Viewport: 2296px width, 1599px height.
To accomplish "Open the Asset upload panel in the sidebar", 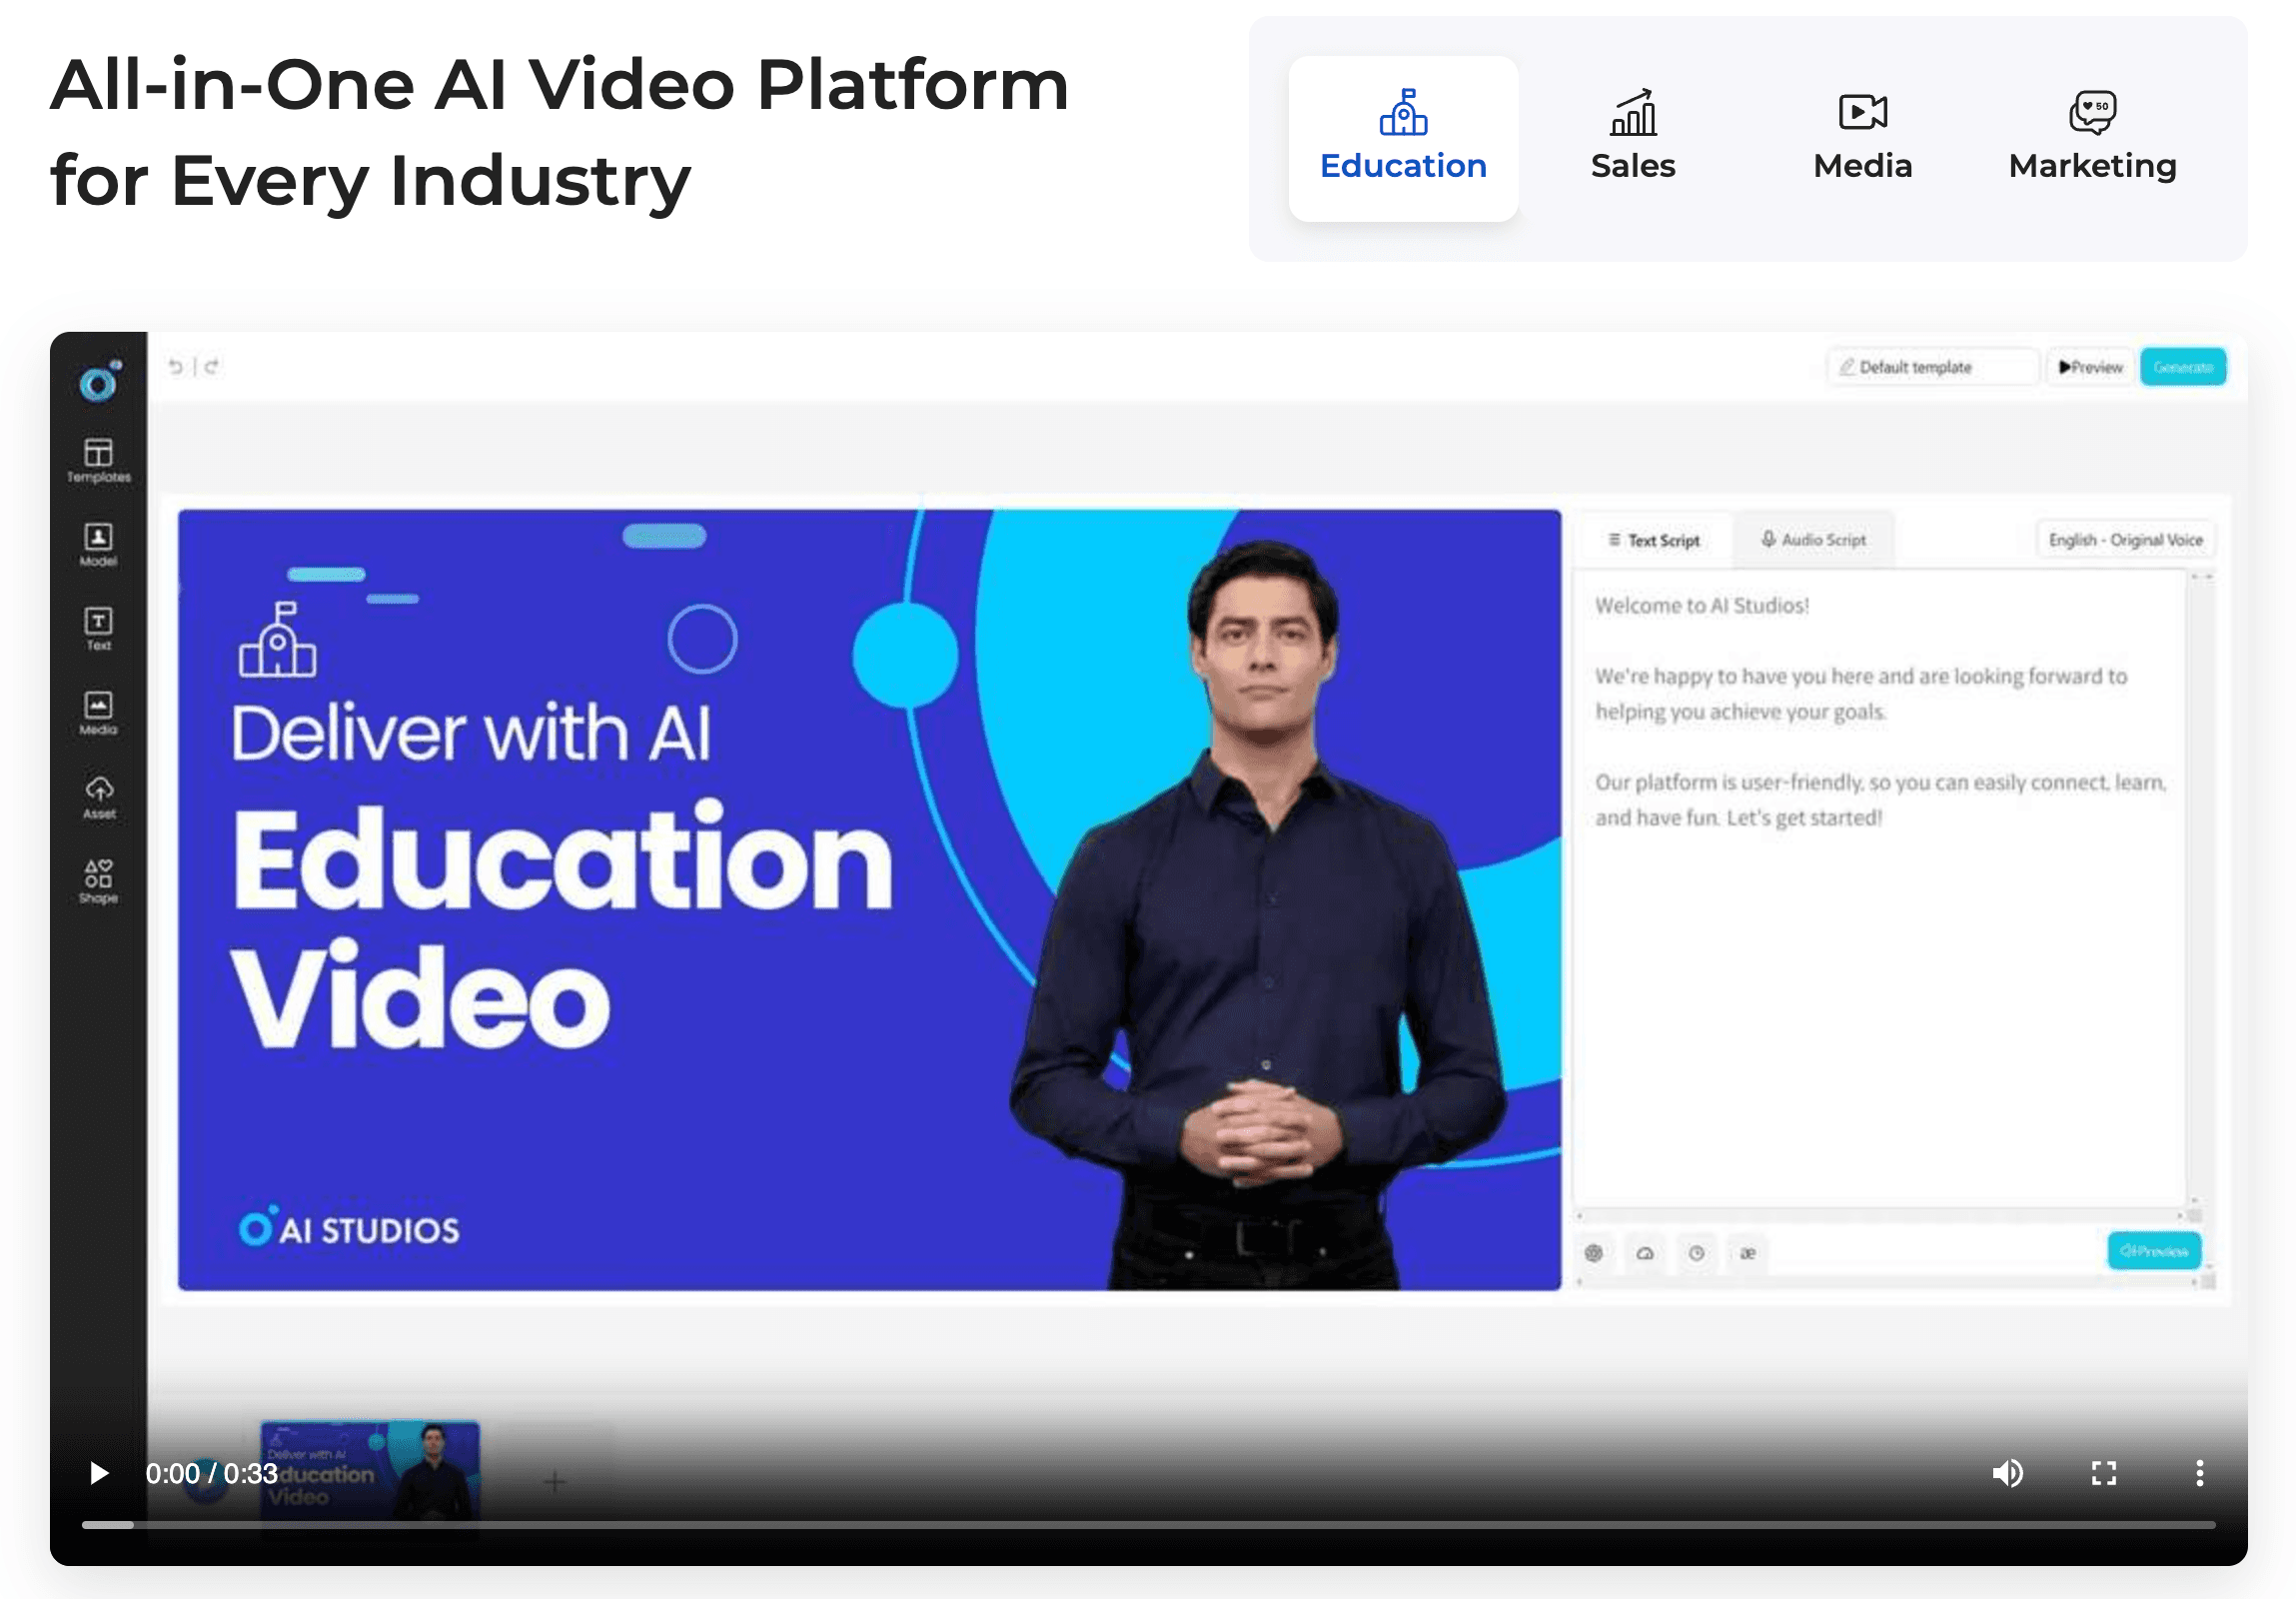I will pos(98,797).
